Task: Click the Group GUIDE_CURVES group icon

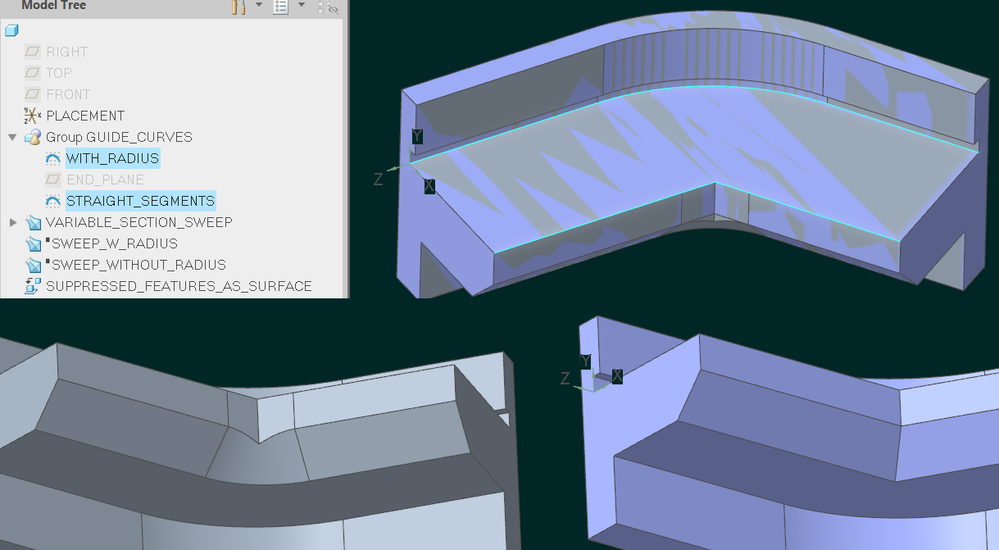Action: (x=33, y=137)
